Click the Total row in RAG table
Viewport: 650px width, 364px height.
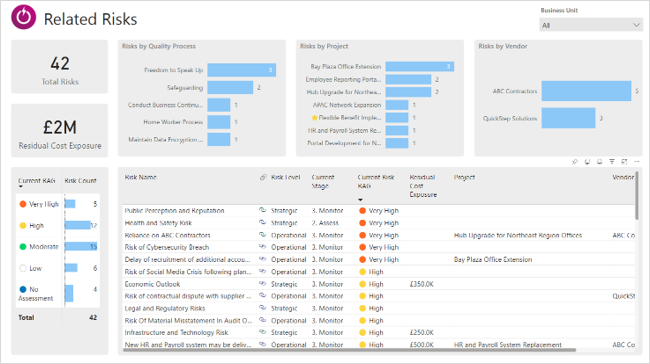coord(58,317)
